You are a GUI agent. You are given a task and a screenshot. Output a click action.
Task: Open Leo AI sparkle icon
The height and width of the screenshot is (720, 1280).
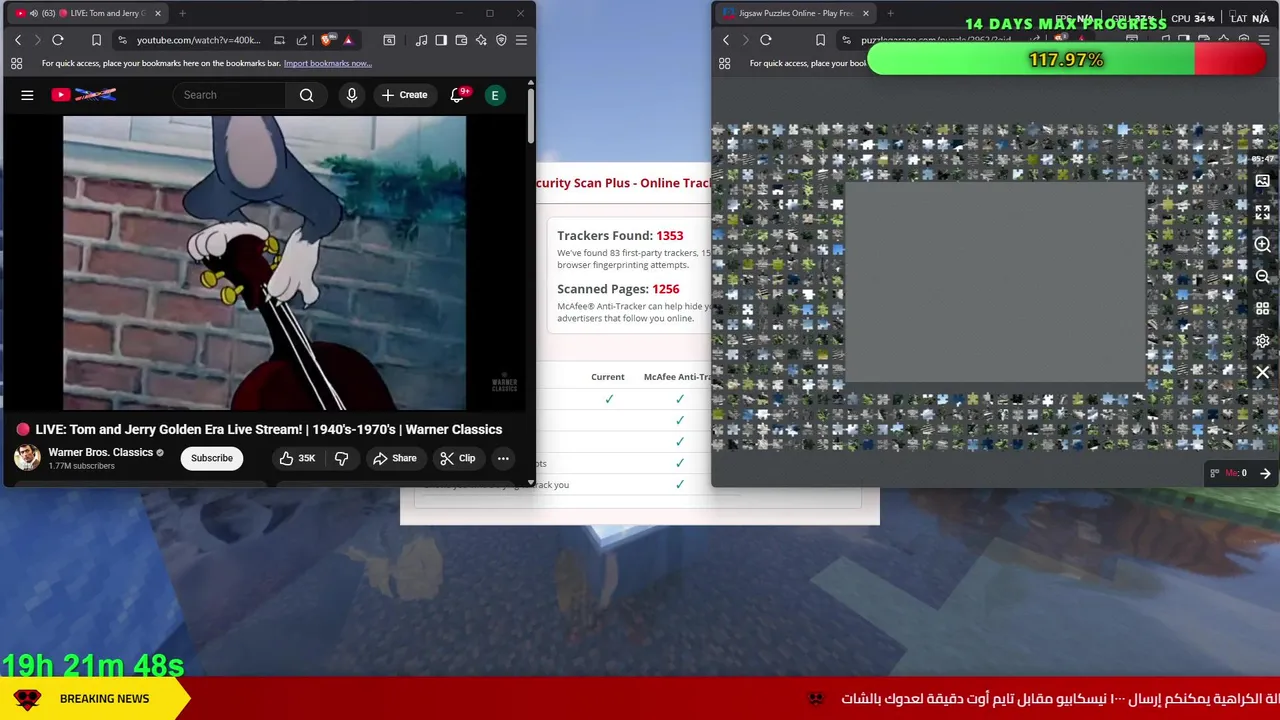pos(481,40)
